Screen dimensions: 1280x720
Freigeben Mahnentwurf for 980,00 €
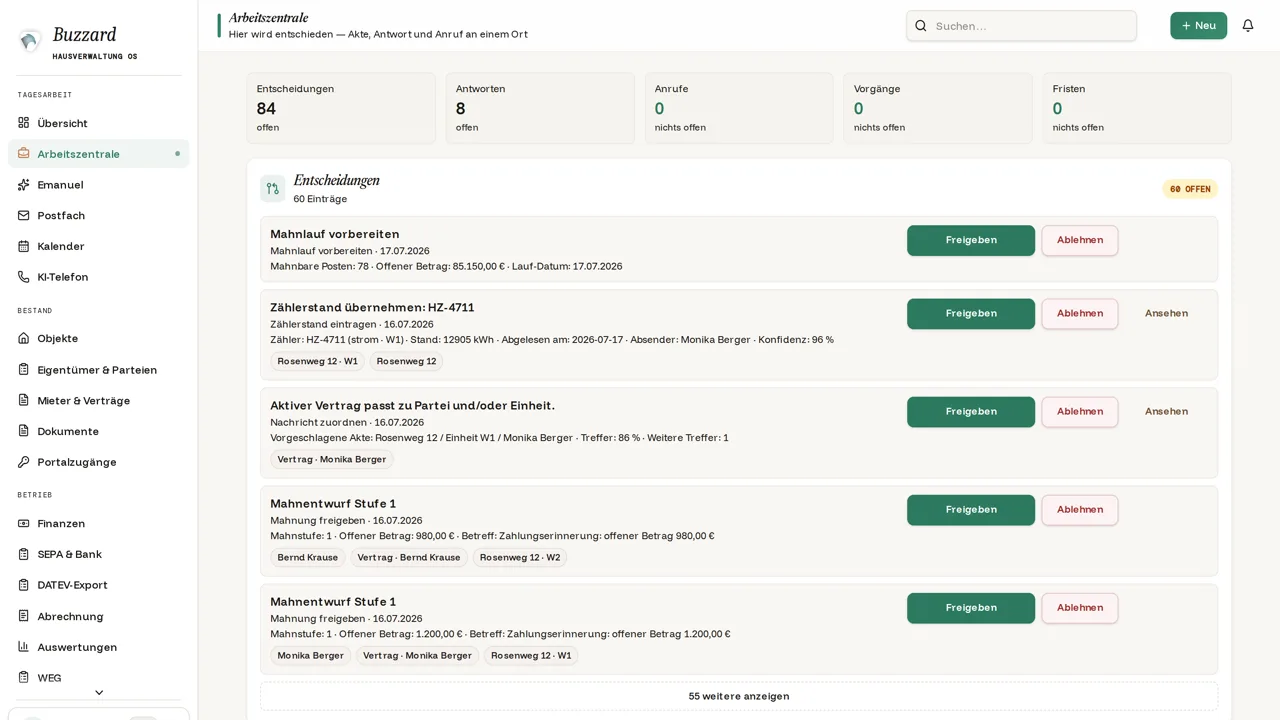coord(971,510)
